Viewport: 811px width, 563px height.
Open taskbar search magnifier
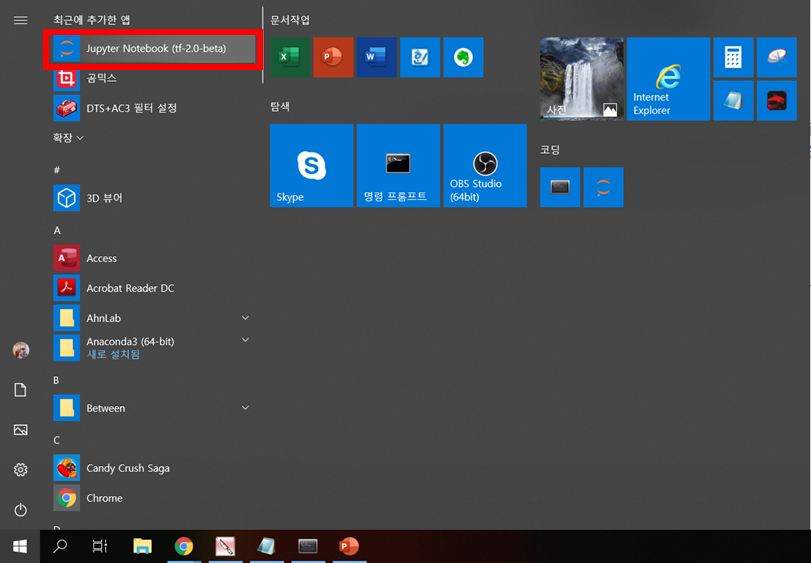(x=60, y=546)
